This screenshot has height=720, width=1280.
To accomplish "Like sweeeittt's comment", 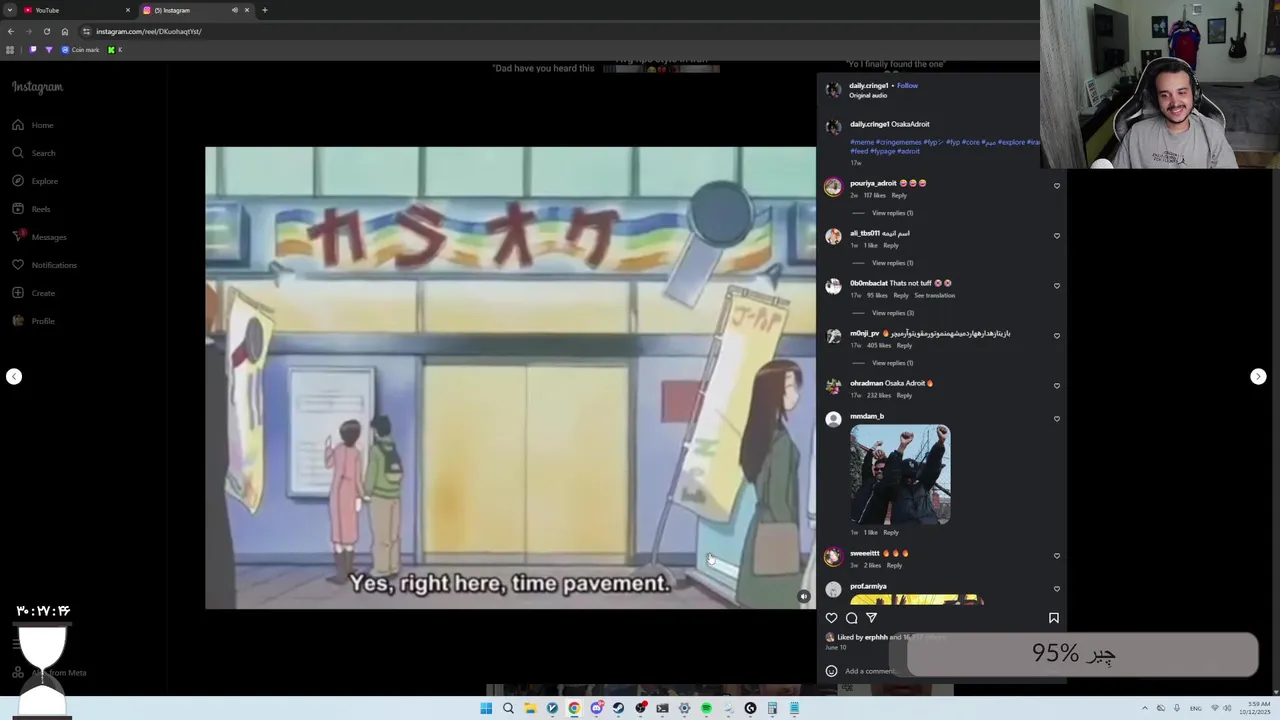I will (x=1056, y=556).
